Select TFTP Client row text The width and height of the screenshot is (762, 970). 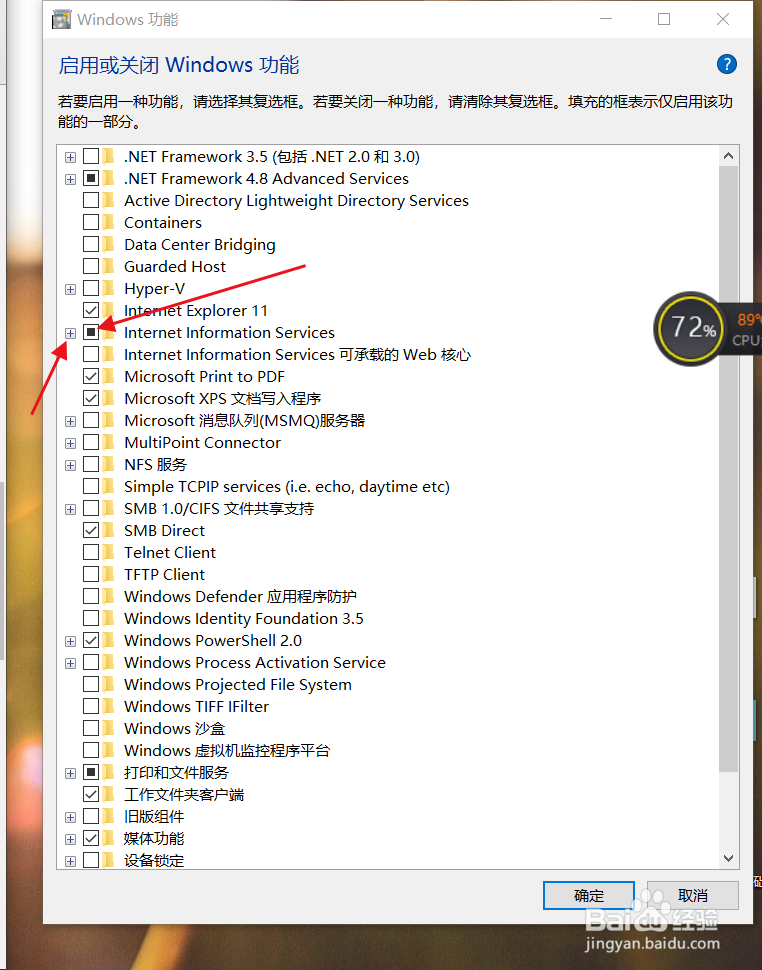(x=165, y=575)
